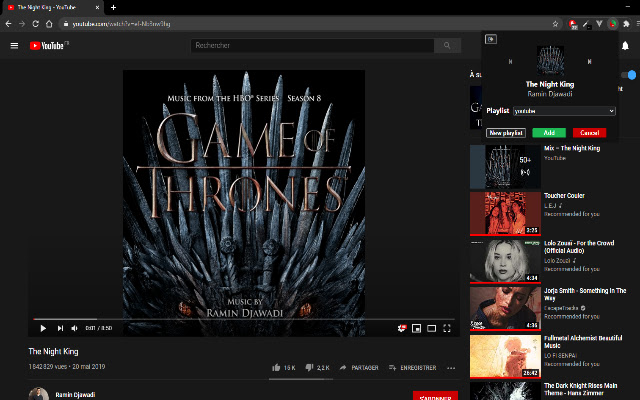Click the Rechercher search field
The width and height of the screenshot is (640, 400).
[x=310, y=45]
